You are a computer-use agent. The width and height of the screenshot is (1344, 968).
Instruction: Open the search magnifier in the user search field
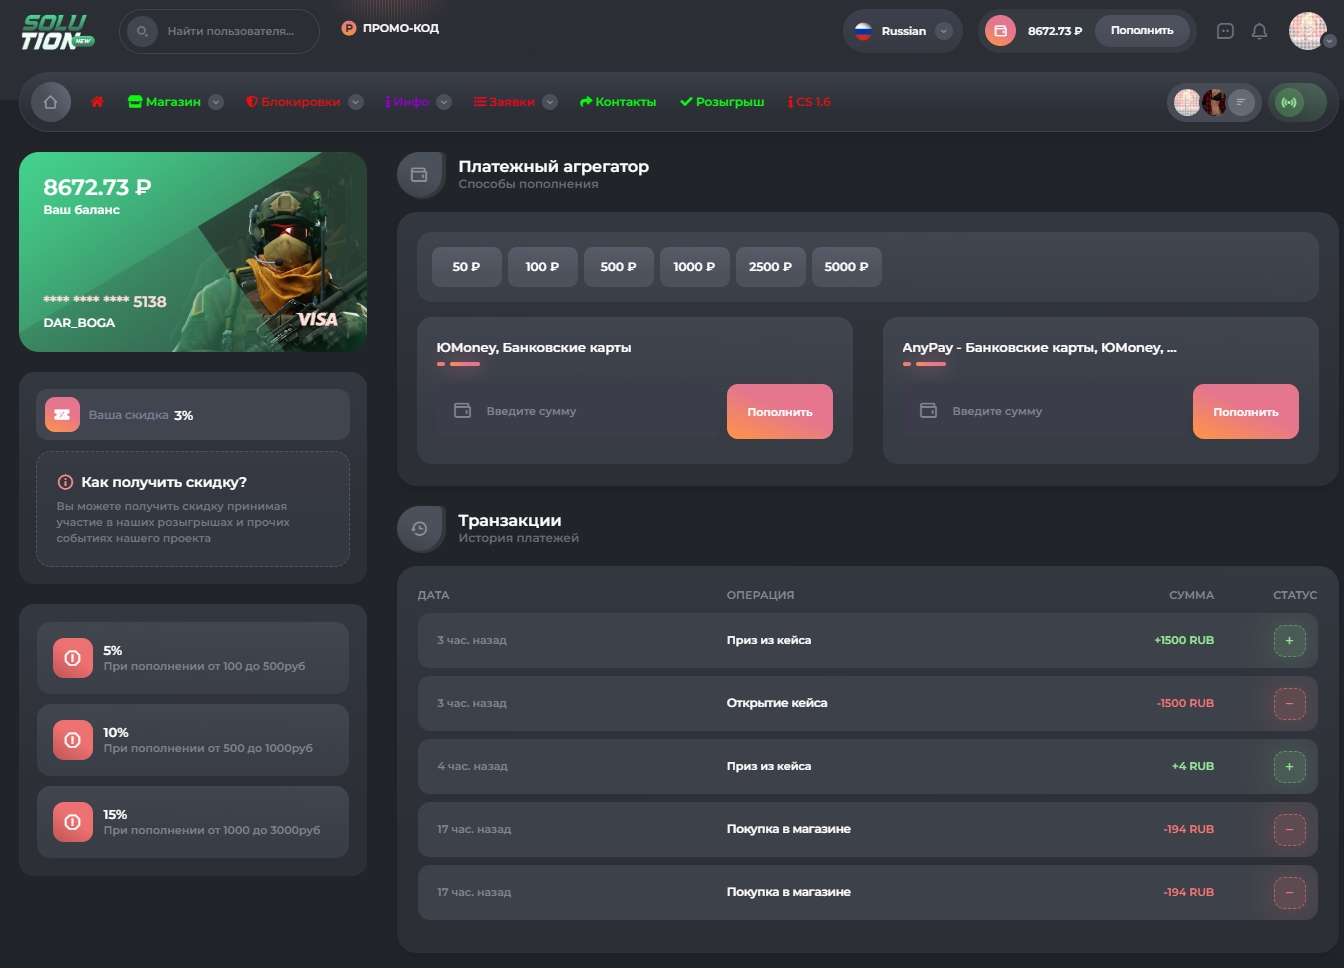[x=142, y=31]
